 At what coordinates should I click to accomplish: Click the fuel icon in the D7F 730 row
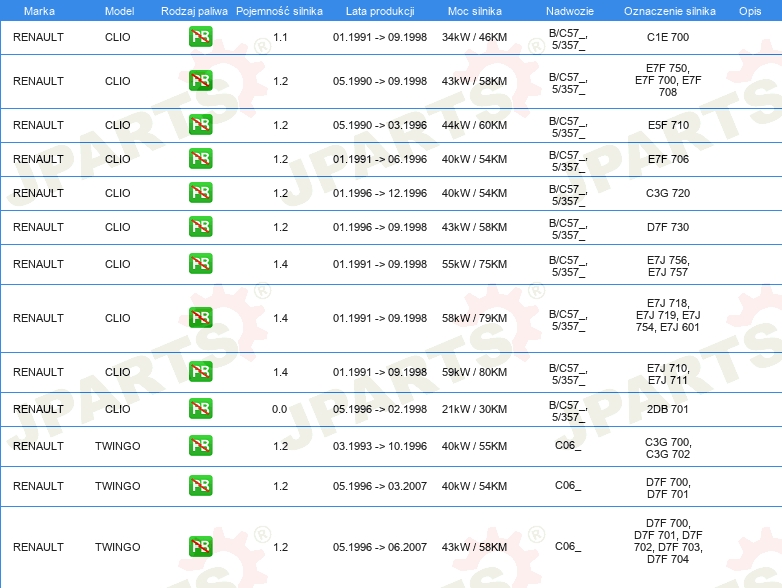pos(200,226)
